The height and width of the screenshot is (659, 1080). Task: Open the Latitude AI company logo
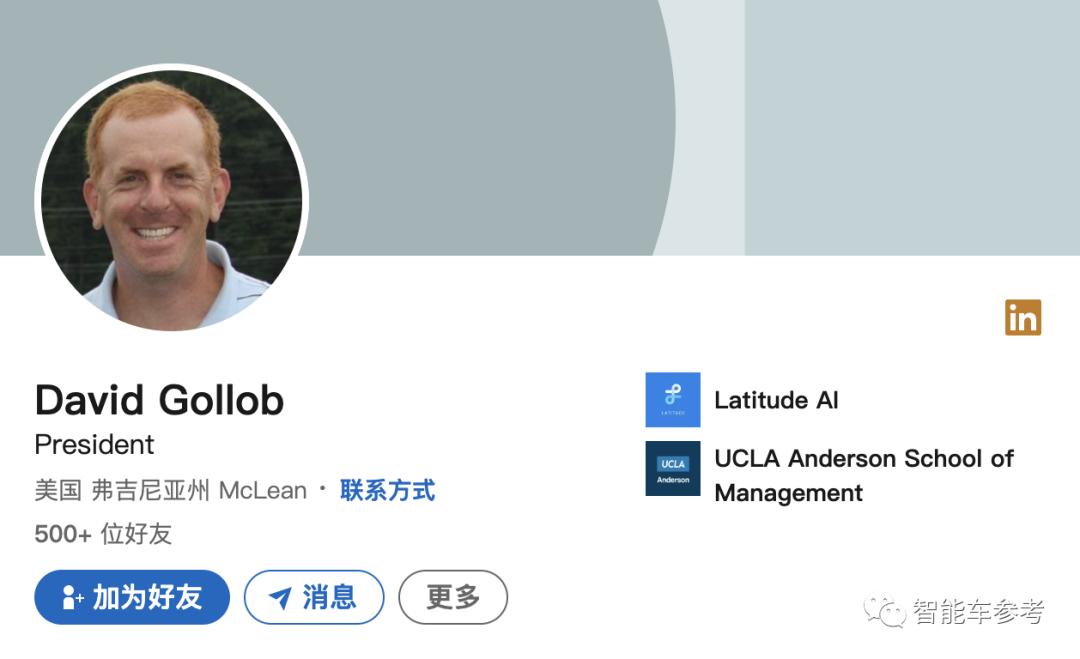coord(673,400)
